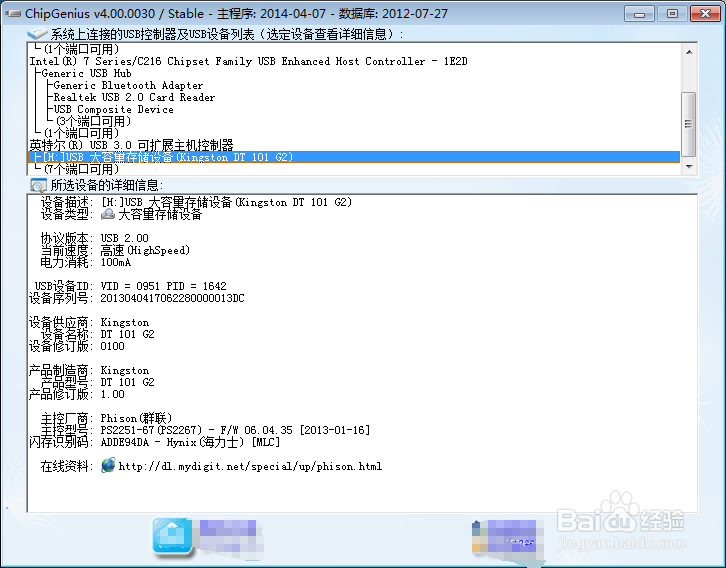Image resolution: width=726 pixels, height=568 pixels.
Task: Click the Kingston value next to 产品制造商
Action: coord(125,370)
